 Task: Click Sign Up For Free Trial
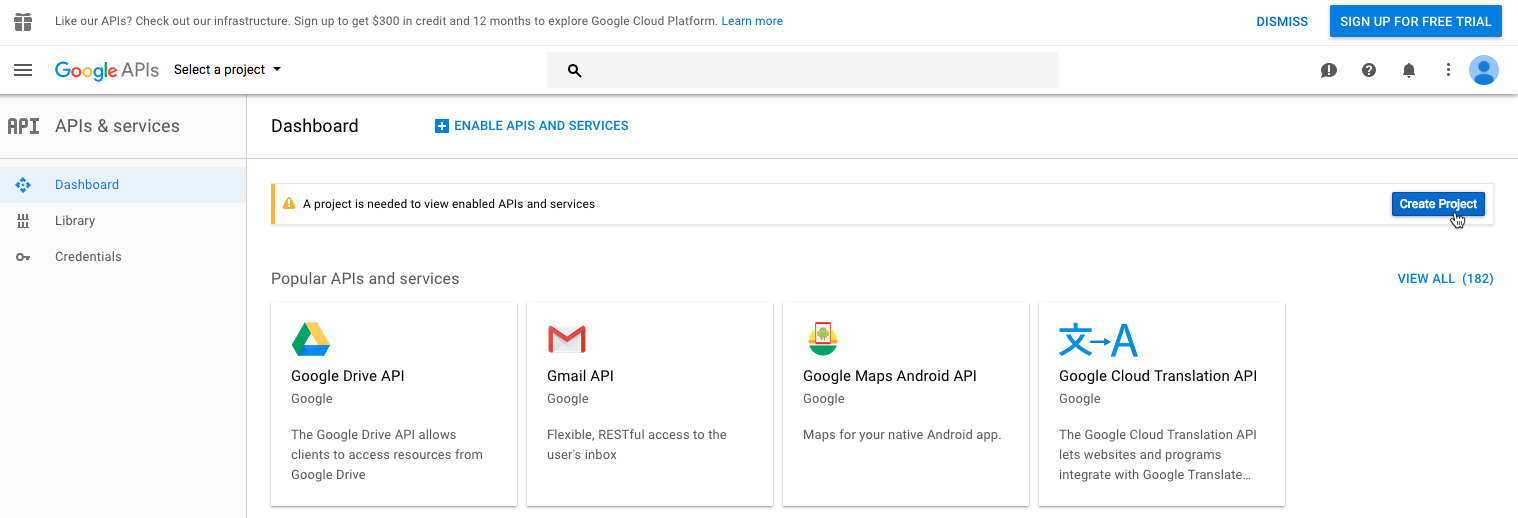(x=1415, y=21)
